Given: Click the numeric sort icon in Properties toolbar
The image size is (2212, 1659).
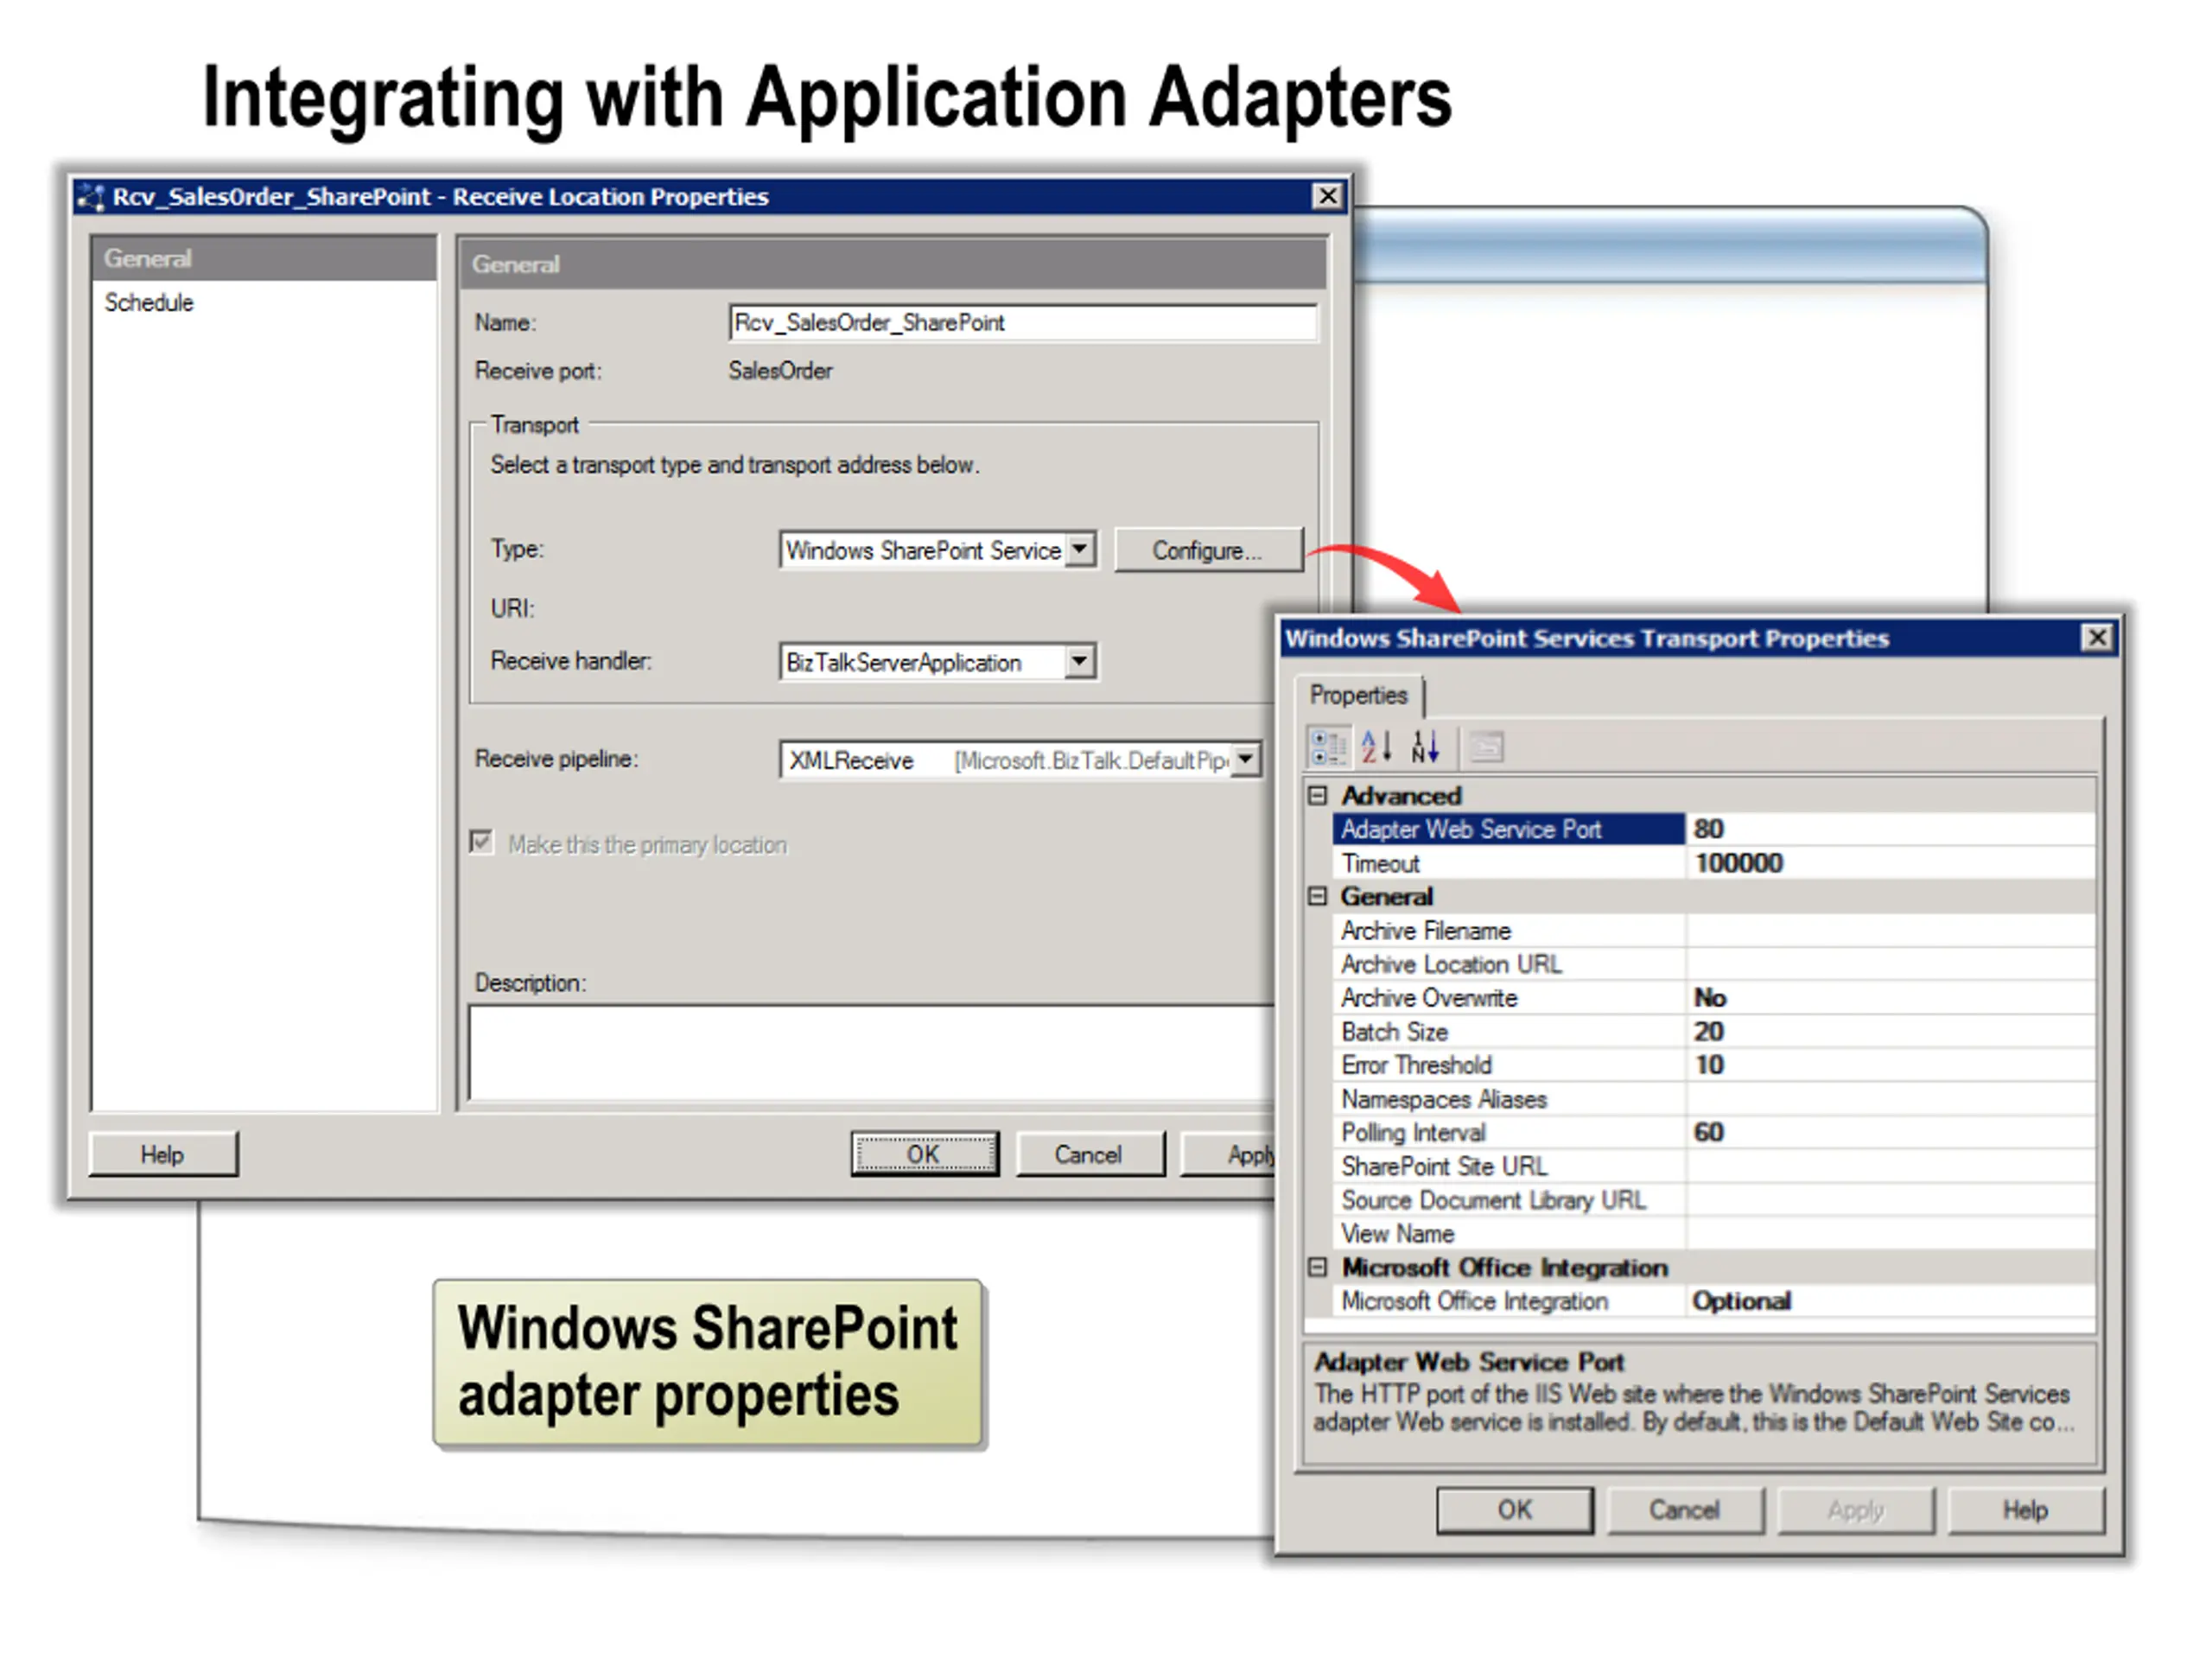Looking at the screenshot, I should [x=1425, y=748].
